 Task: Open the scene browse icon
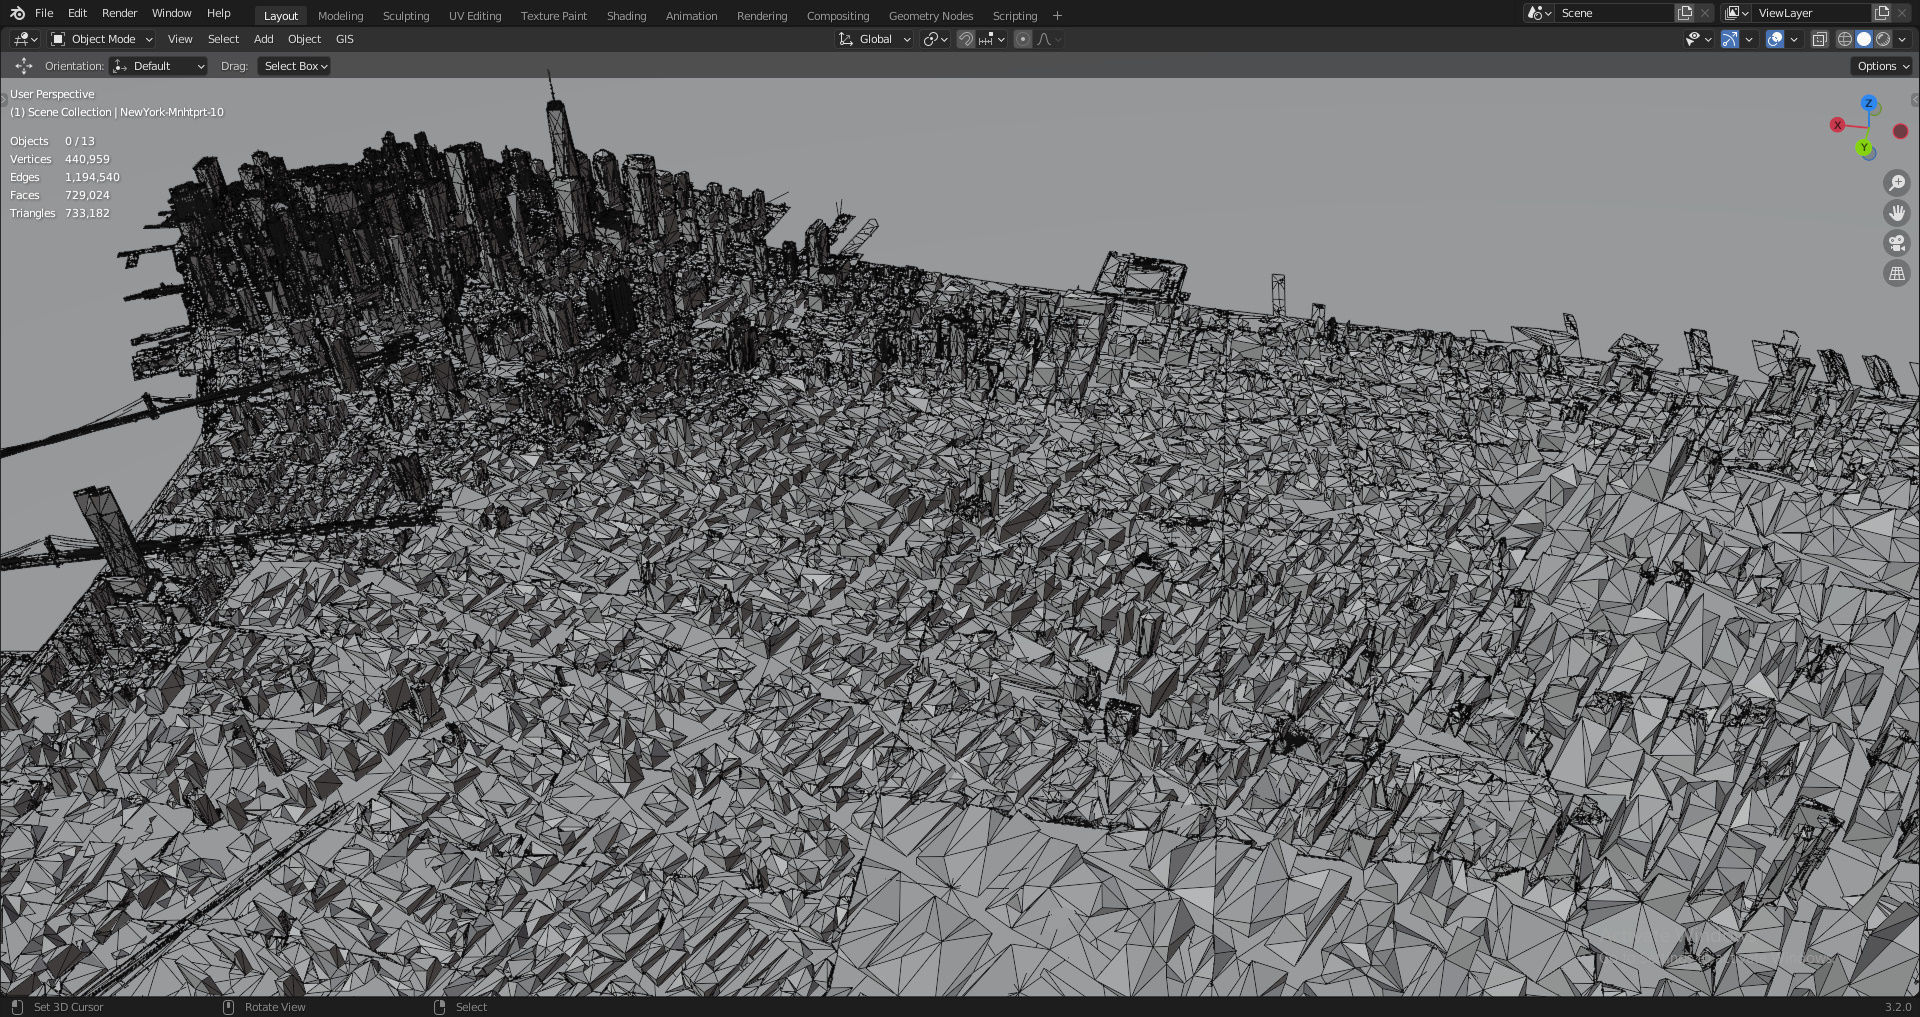pos(1538,13)
